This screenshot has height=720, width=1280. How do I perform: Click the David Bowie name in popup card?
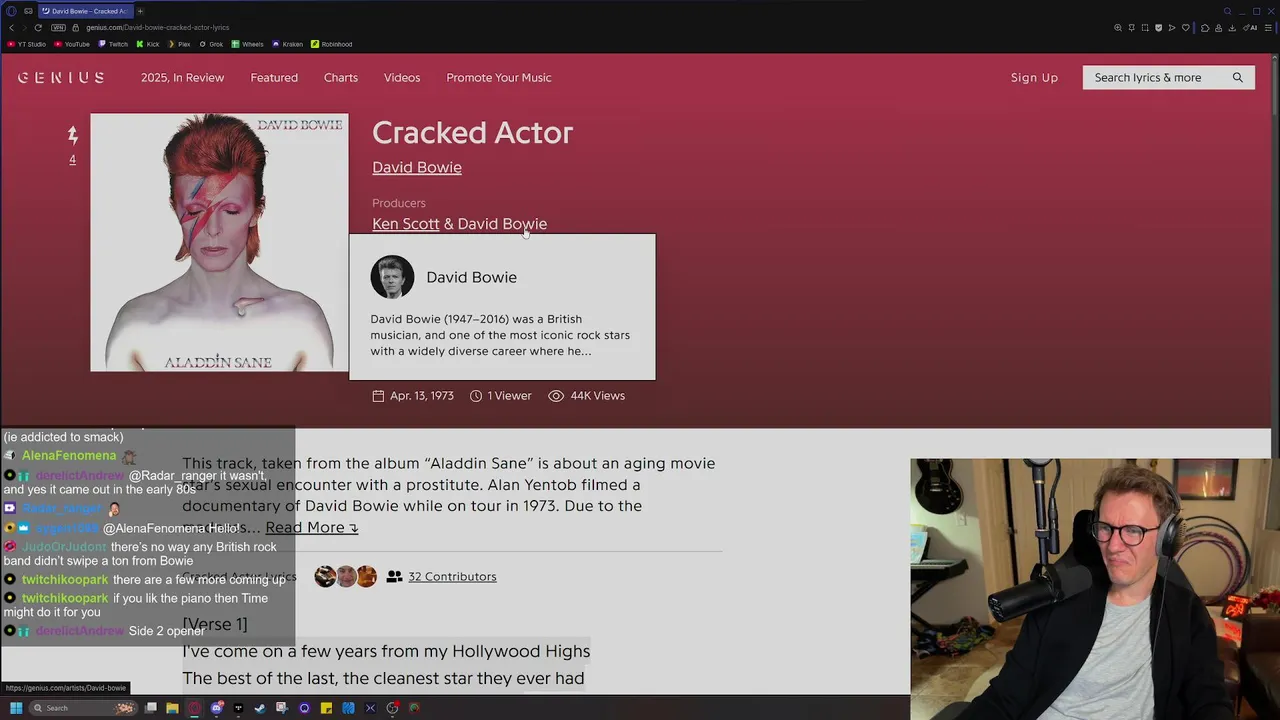pyautogui.click(x=472, y=277)
